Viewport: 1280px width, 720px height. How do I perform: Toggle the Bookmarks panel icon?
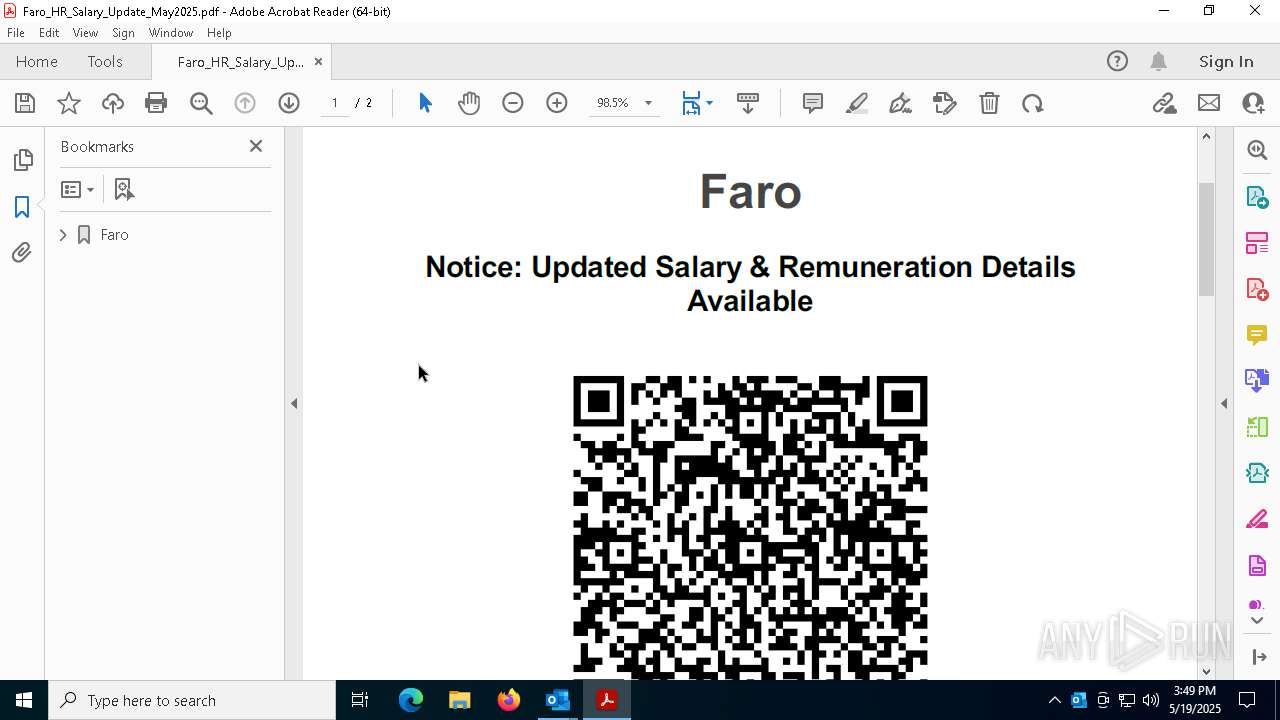[22, 206]
